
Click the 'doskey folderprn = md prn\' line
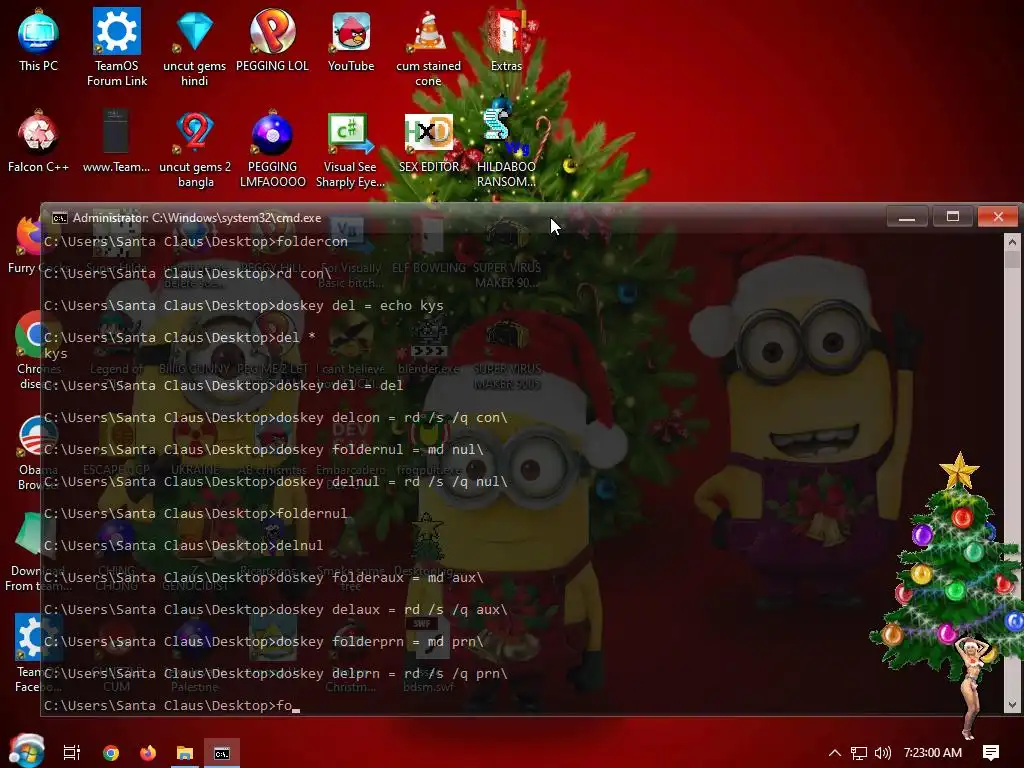pos(264,641)
